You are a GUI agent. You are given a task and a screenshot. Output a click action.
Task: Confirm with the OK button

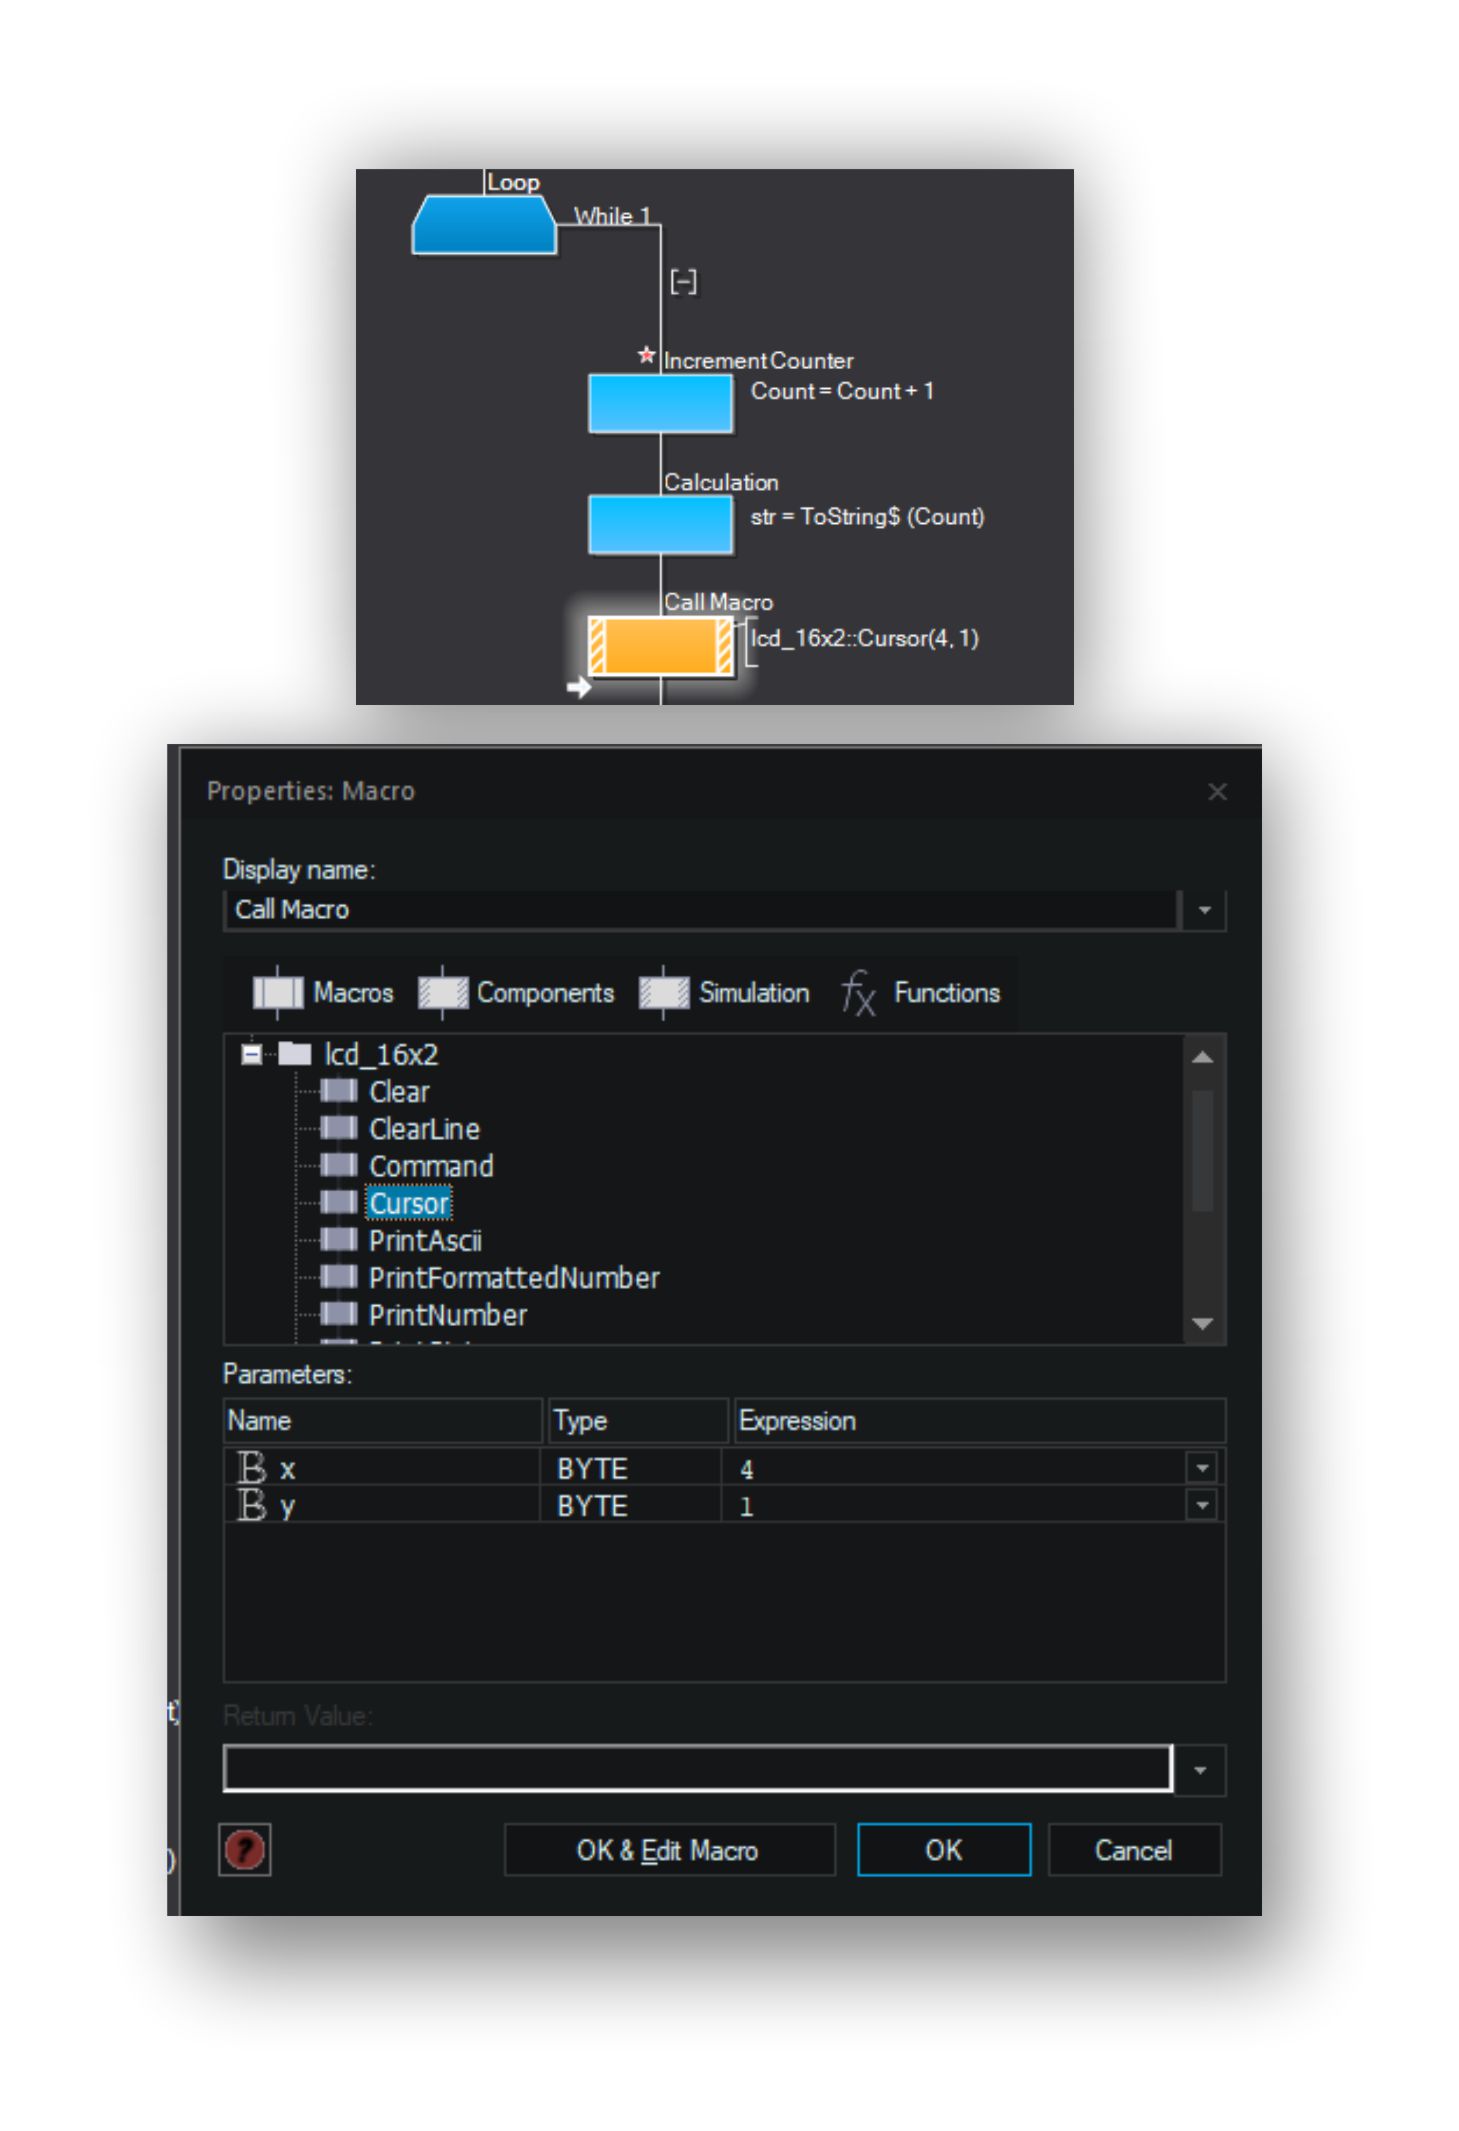point(943,1850)
